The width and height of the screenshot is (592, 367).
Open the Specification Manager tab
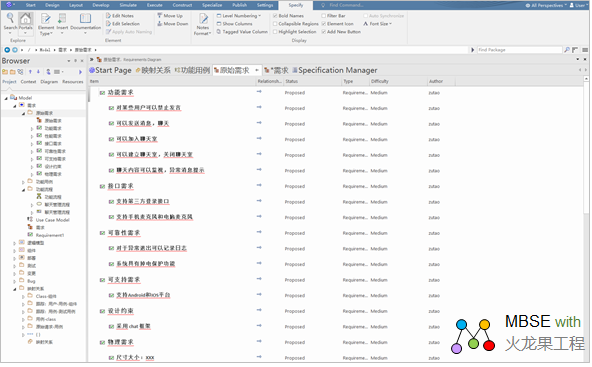335,70
